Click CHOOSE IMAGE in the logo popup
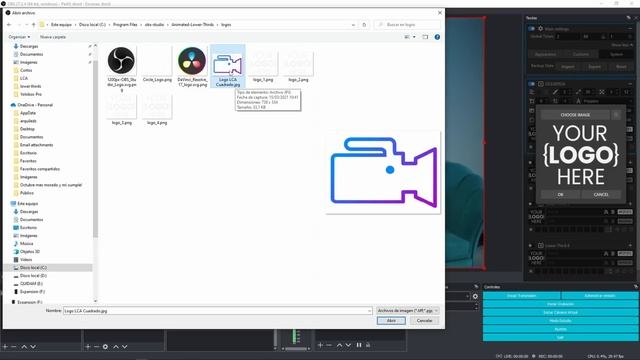 coord(575,115)
